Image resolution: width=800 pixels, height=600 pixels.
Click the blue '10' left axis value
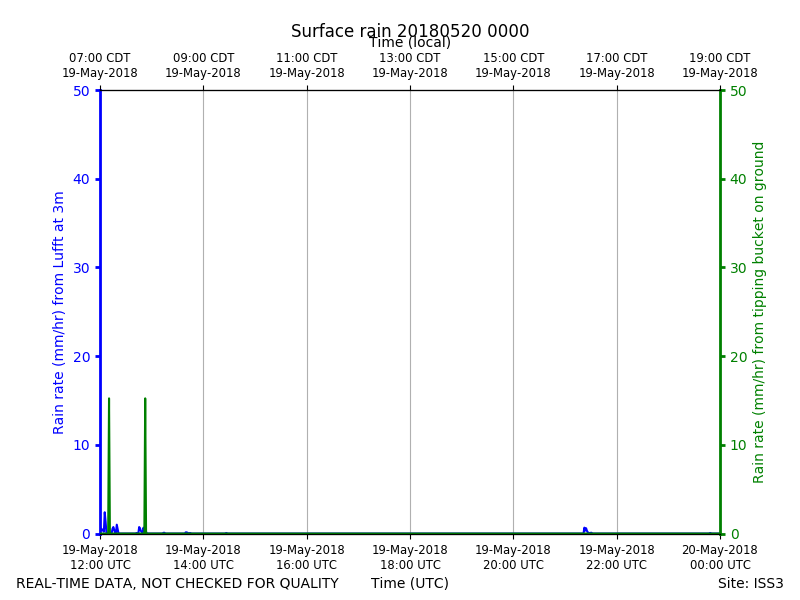[81, 445]
